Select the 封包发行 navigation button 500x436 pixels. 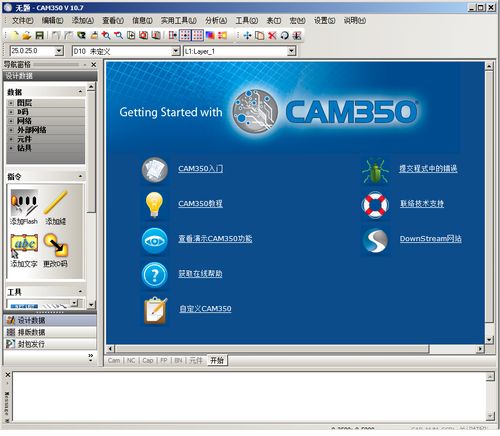tap(50, 344)
